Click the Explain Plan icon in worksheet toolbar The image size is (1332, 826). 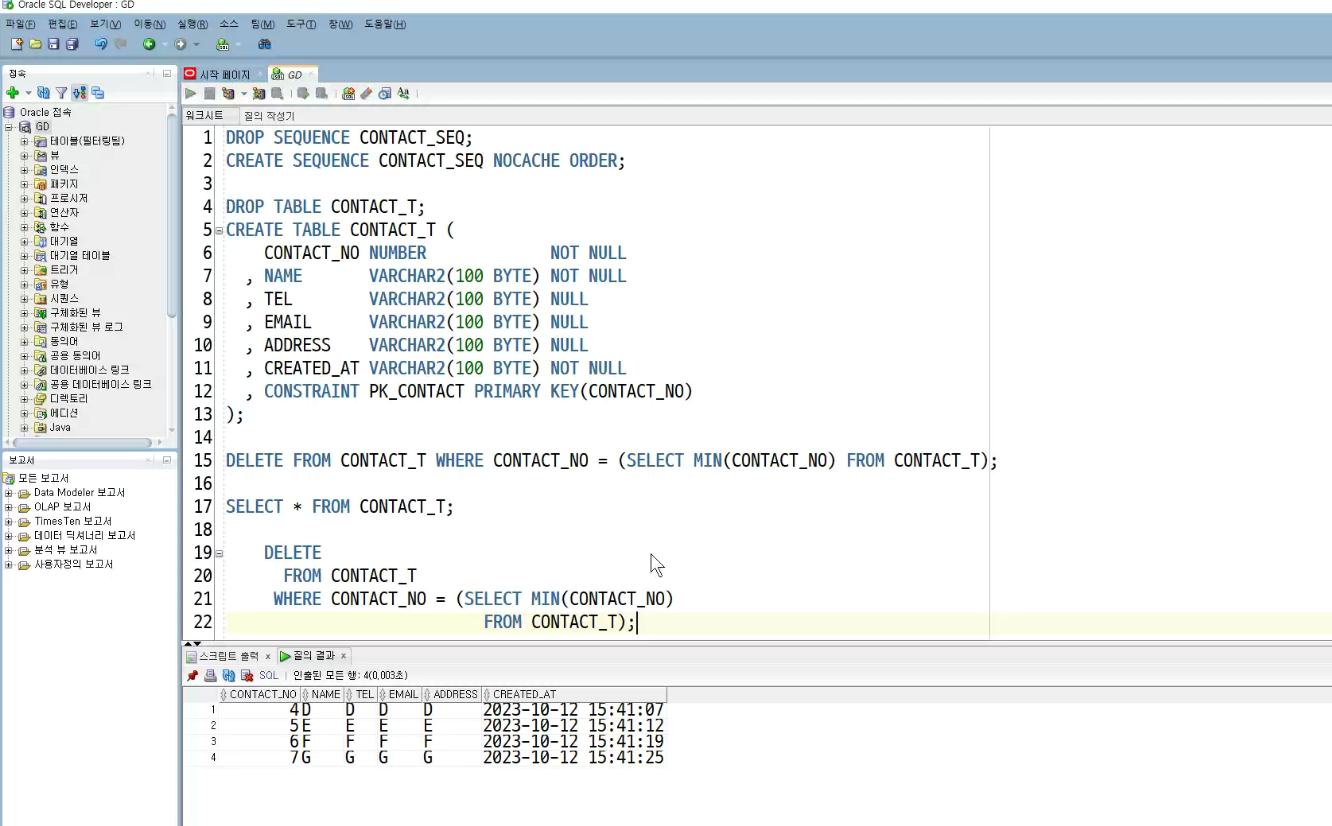click(x=228, y=93)
